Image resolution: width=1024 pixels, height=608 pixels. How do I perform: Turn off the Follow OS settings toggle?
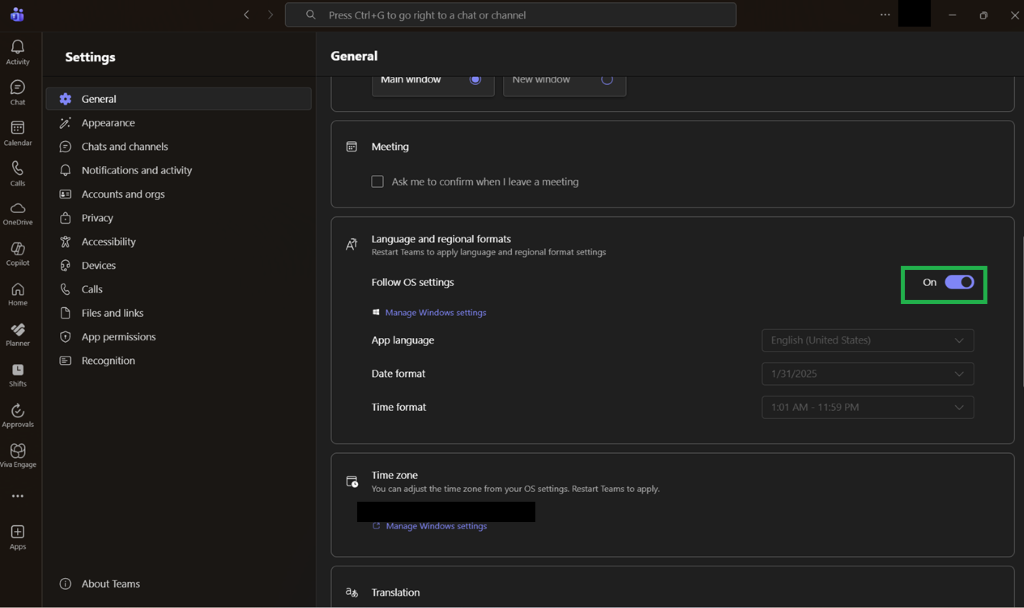point(959,282)
